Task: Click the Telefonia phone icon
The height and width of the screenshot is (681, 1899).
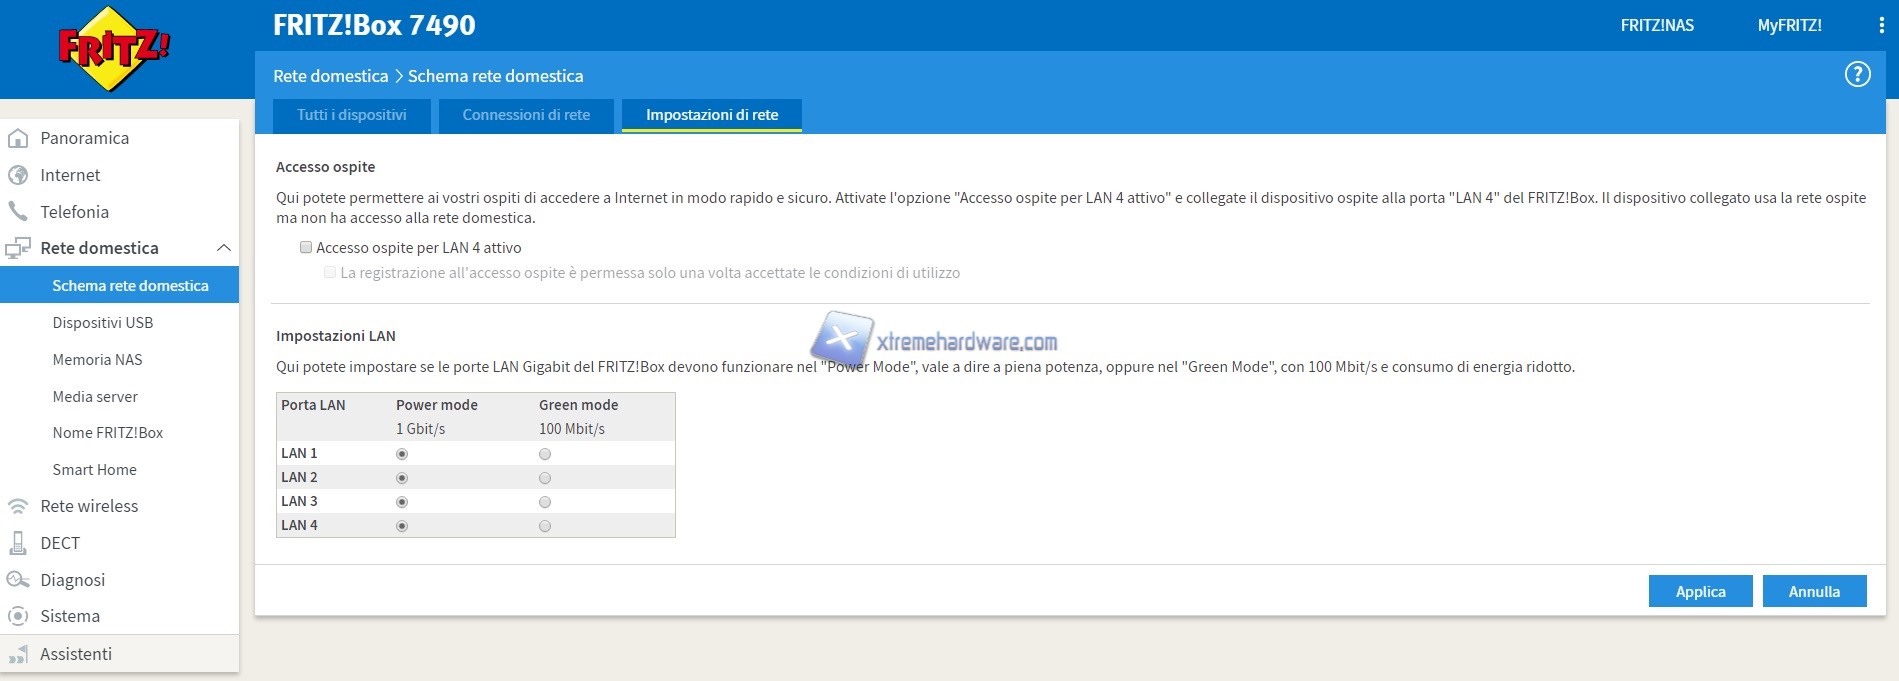Action: [x=18, y=212]
